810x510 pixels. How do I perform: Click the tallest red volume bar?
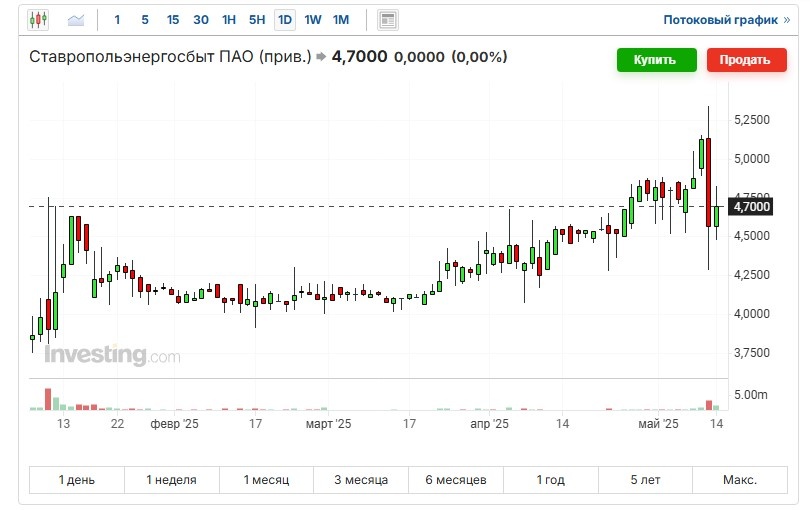48,399
